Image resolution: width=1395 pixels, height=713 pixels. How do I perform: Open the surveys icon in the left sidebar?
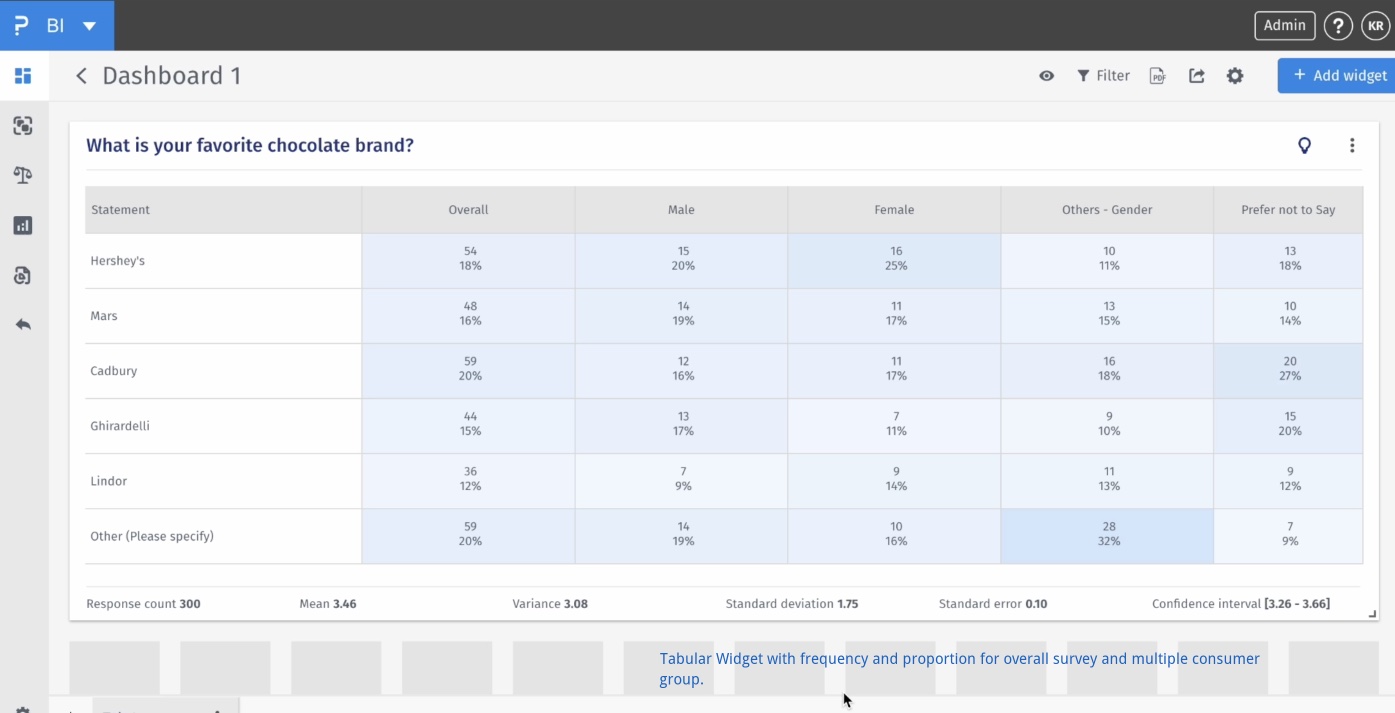22,126
